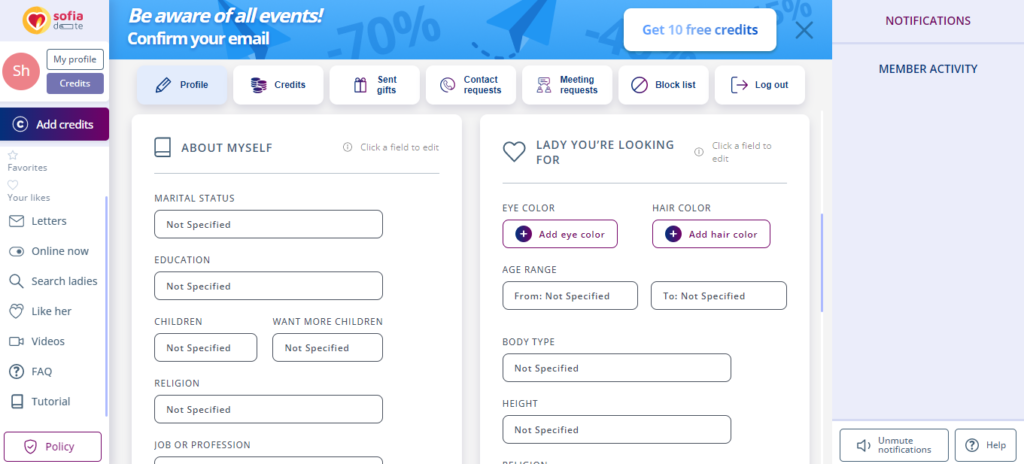Click the Sh profile avatar
Image resolution: width=1024 pixels, height=464 pixels.
pos(22,70)
